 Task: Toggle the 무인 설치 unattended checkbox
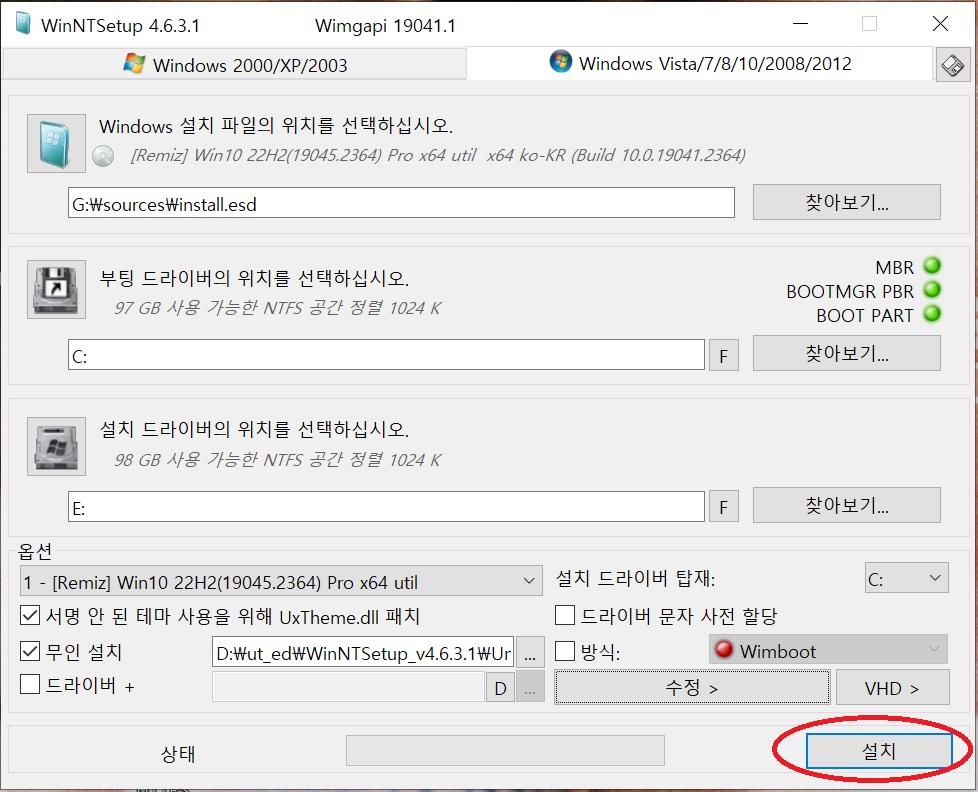(30, 651)
